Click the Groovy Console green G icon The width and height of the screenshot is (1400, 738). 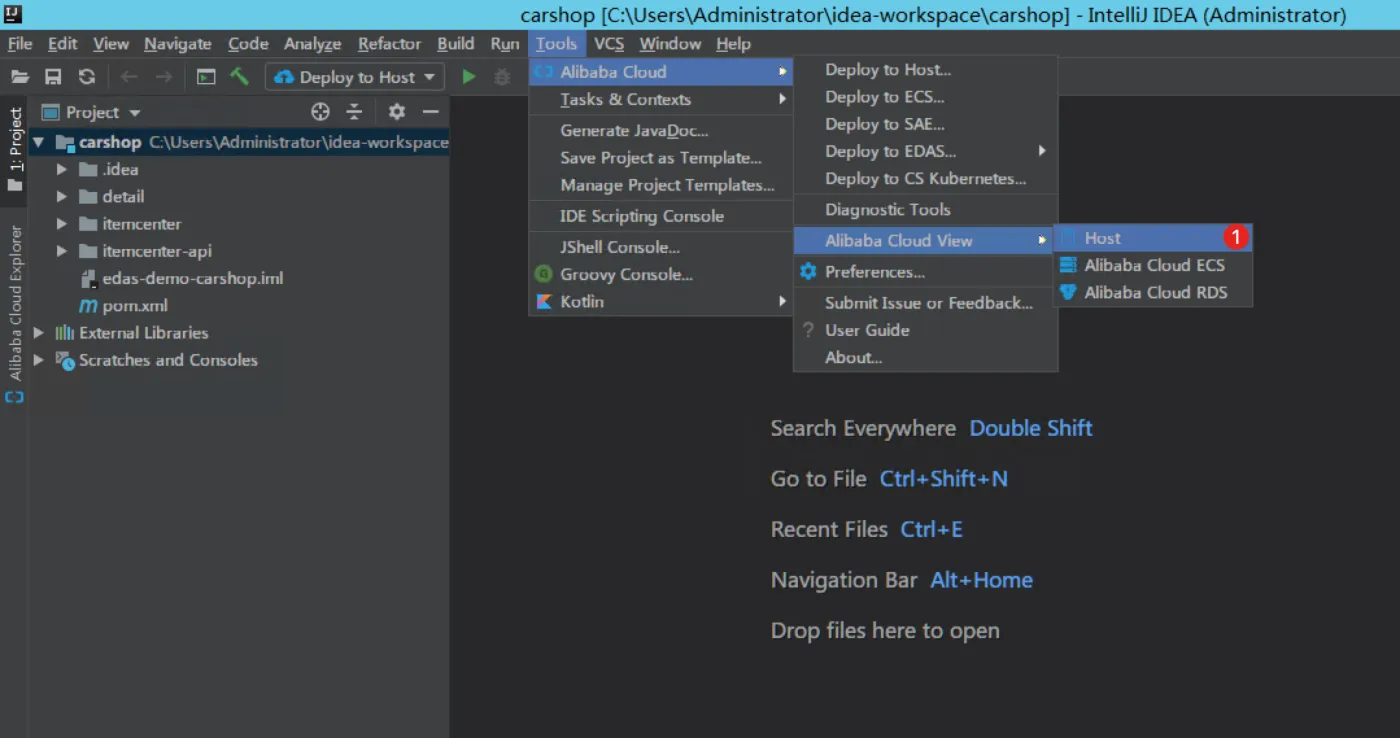coord(543,274)
